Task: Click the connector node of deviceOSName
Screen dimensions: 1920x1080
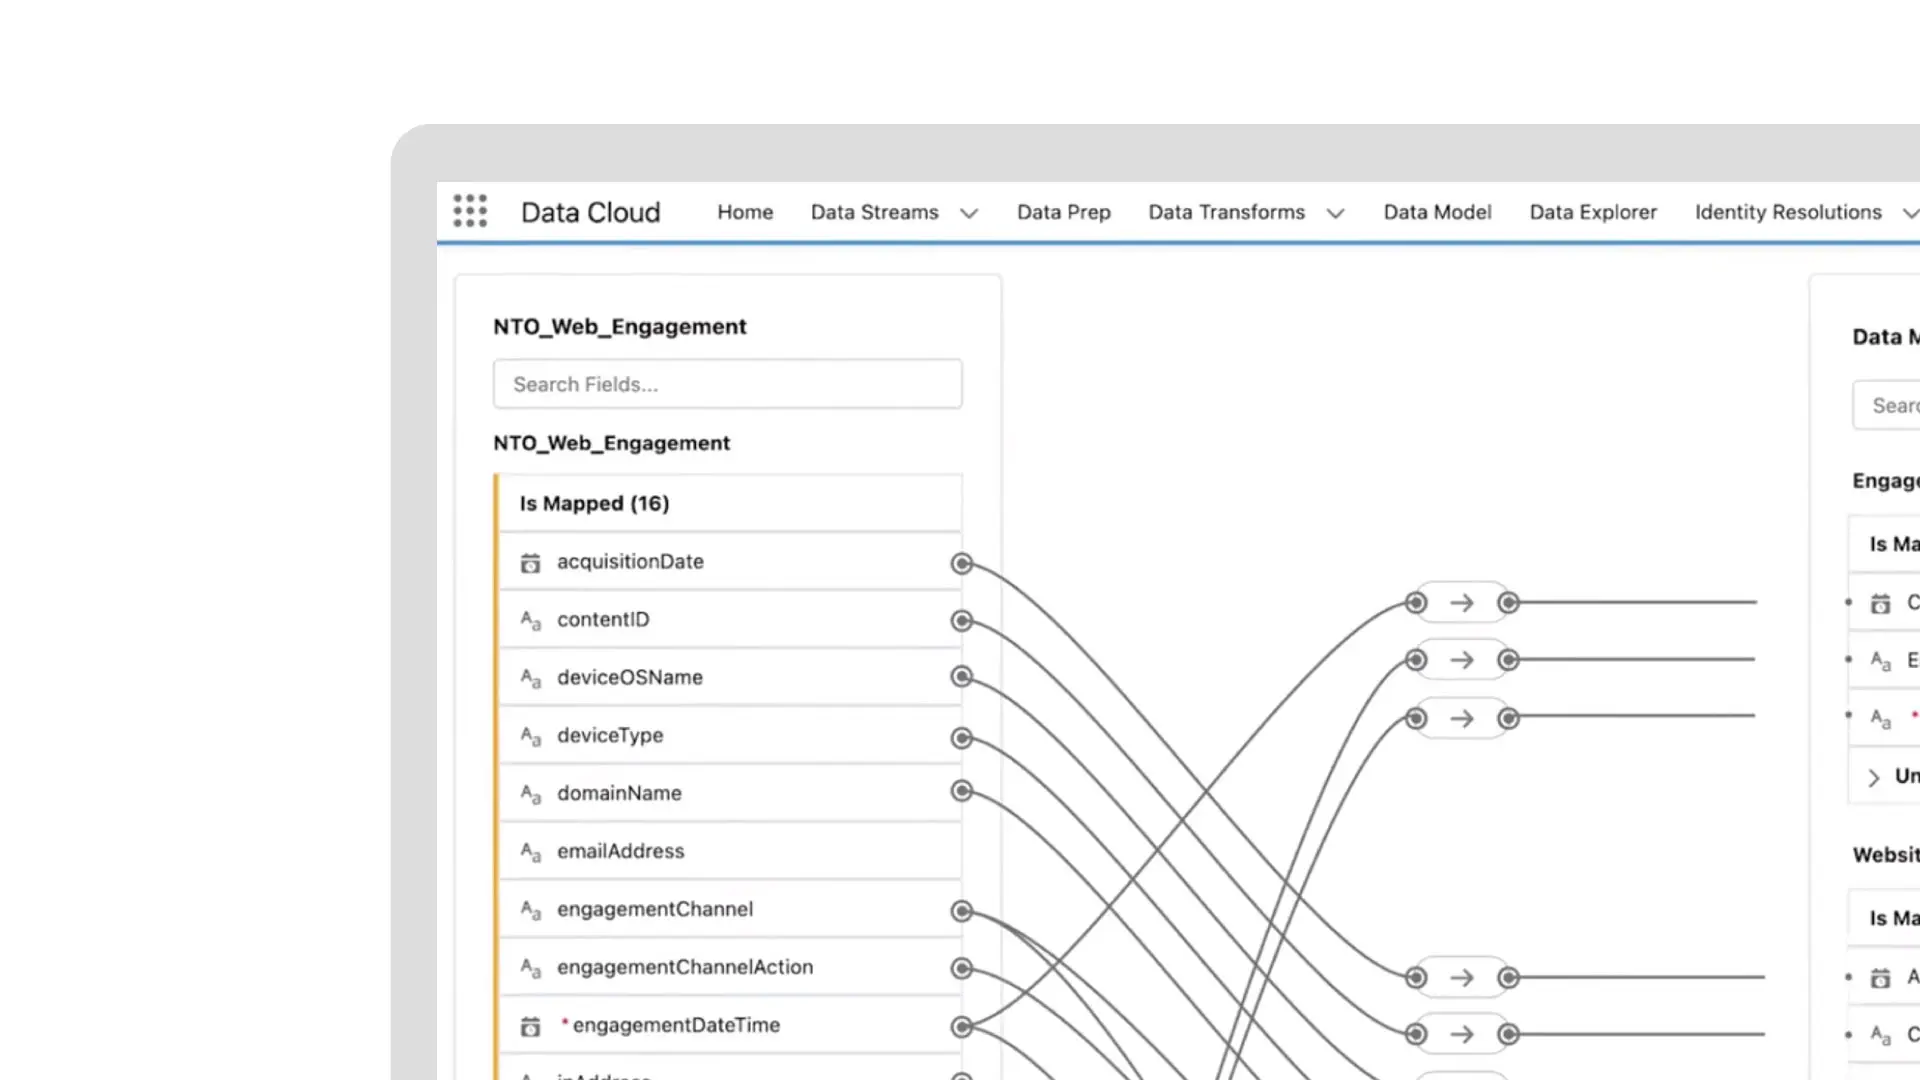Action: click(x=962, y=677)
